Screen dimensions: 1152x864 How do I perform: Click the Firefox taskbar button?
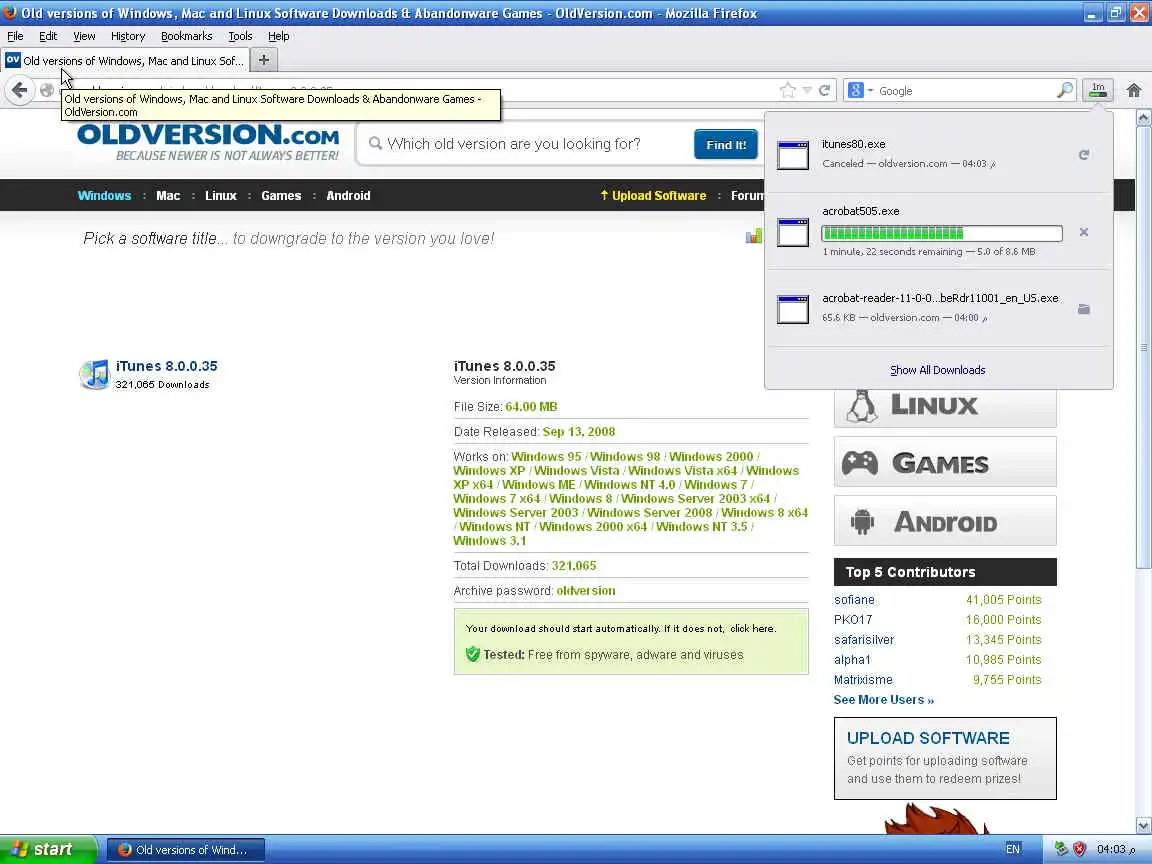tap(186, 849)
